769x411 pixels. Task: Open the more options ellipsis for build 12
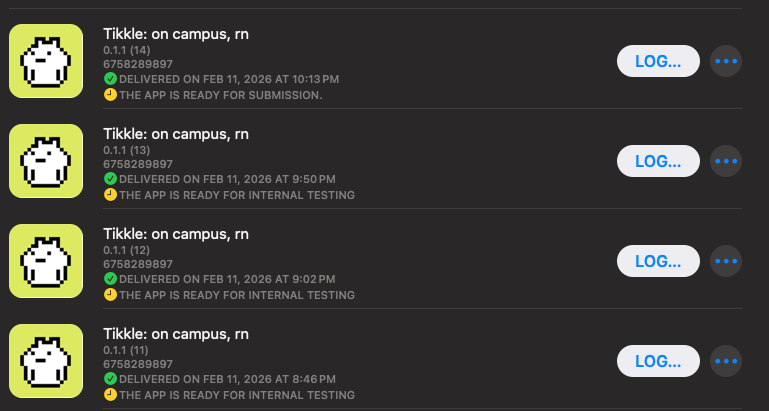(726, 261)
